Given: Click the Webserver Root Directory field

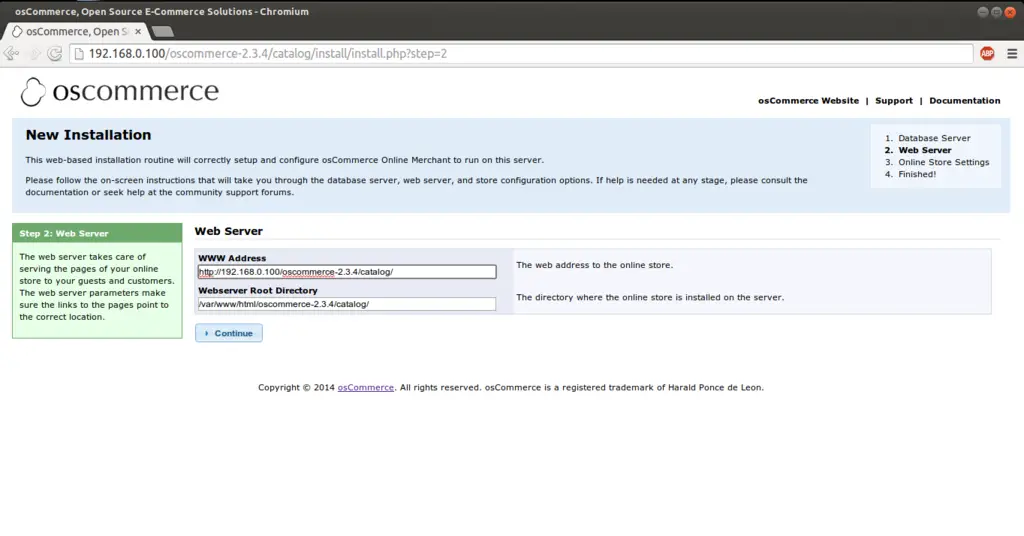Looking at the screenshot, I should tap(347, 304).
